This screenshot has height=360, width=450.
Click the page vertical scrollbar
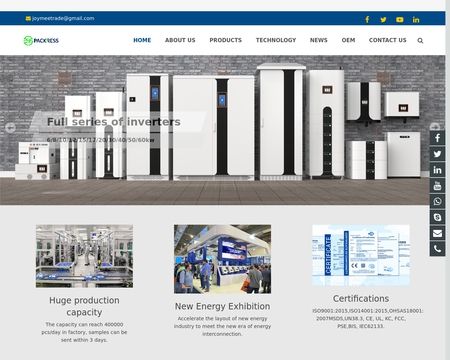tap(448, 180)
